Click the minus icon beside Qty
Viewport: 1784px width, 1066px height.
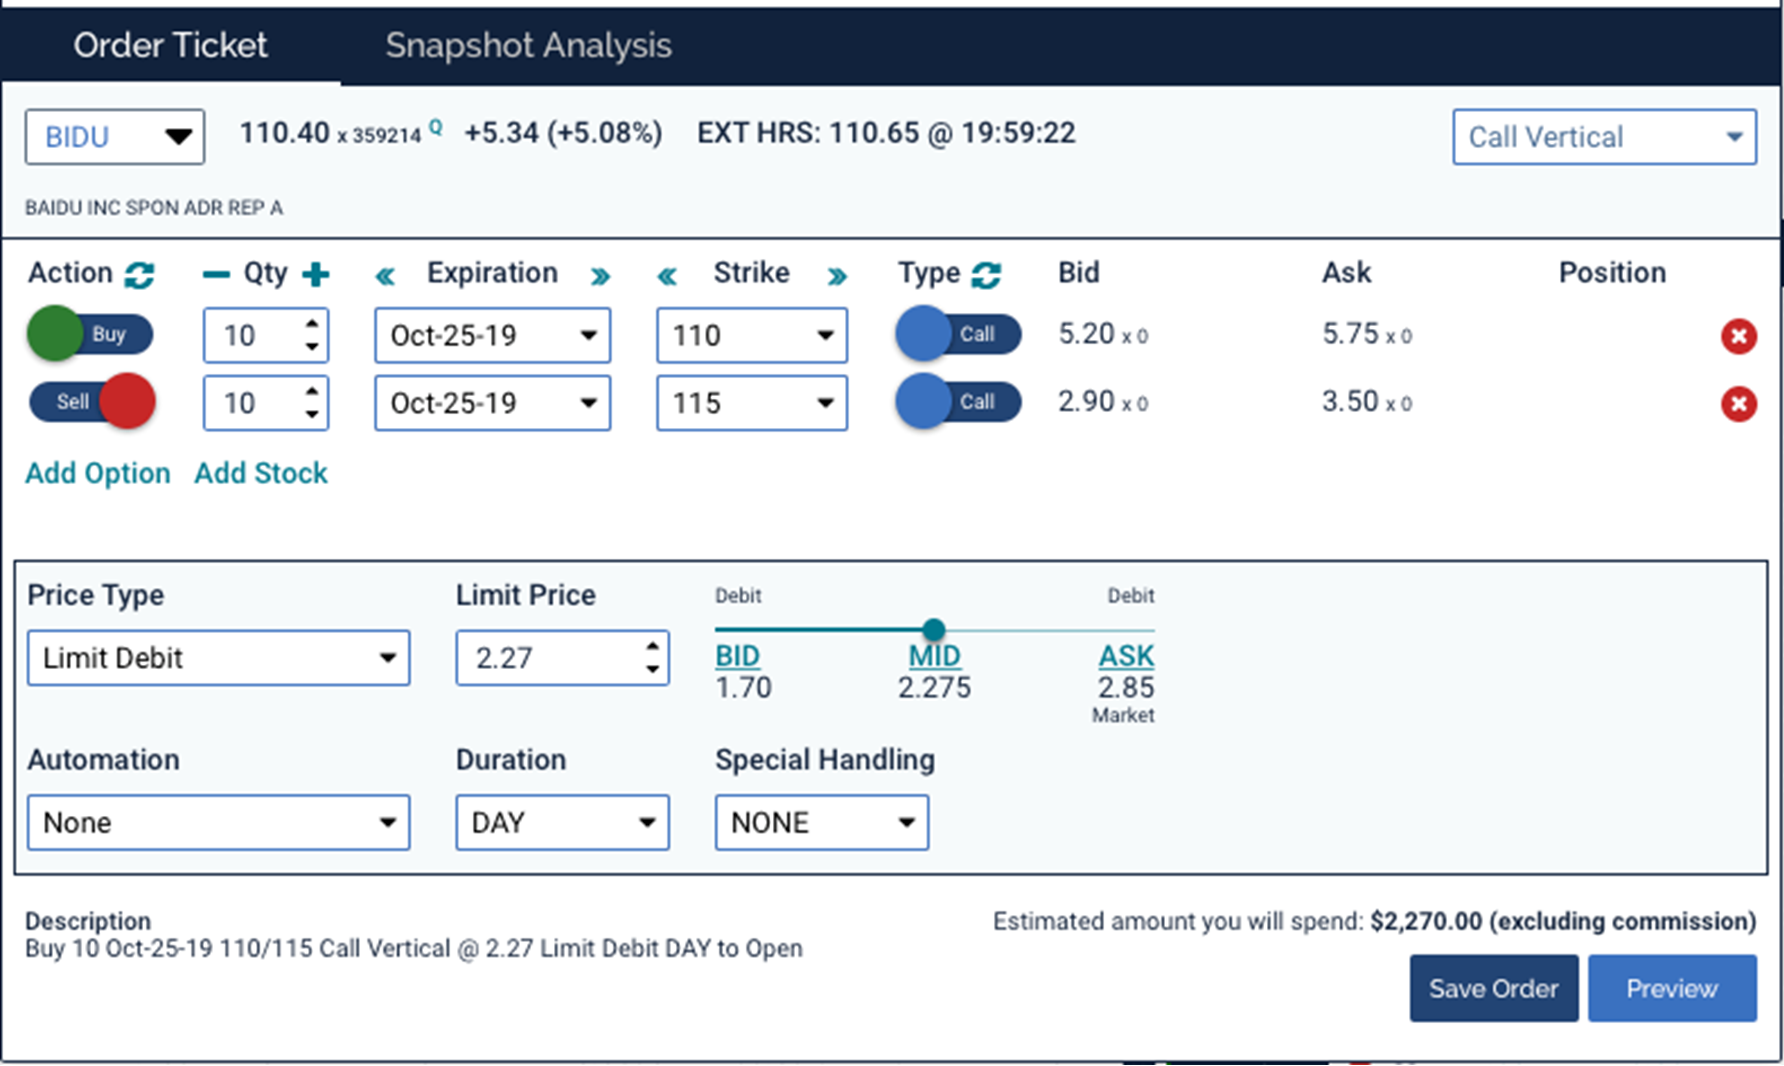tap(215, 274)
